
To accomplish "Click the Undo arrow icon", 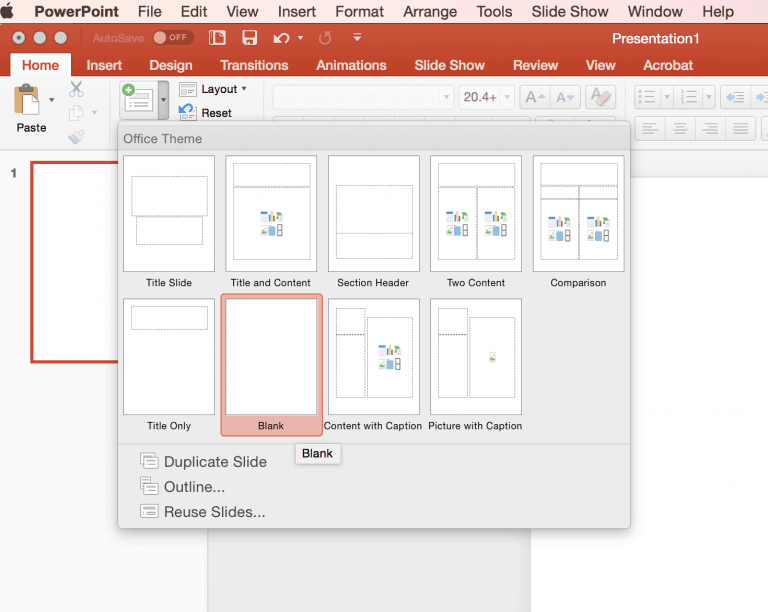I will click(281, 38).
